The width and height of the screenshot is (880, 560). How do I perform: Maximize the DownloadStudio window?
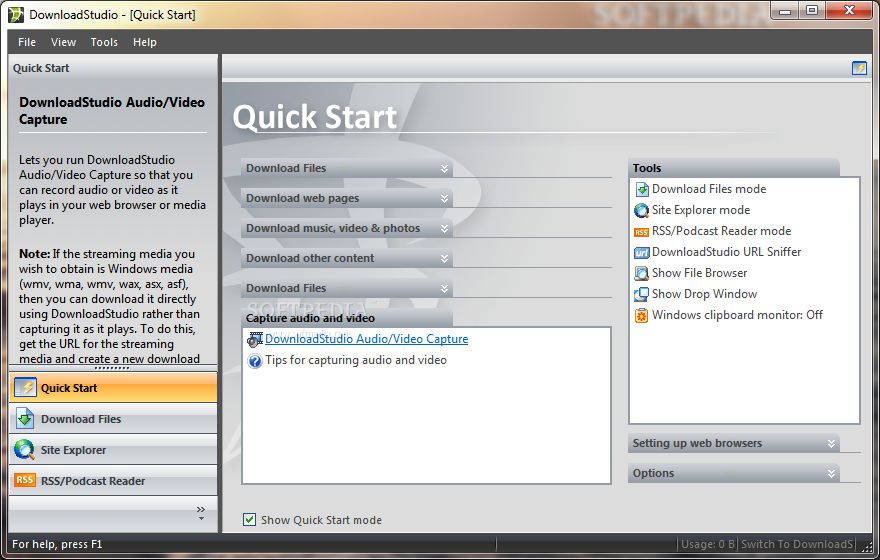click(812, 10)
